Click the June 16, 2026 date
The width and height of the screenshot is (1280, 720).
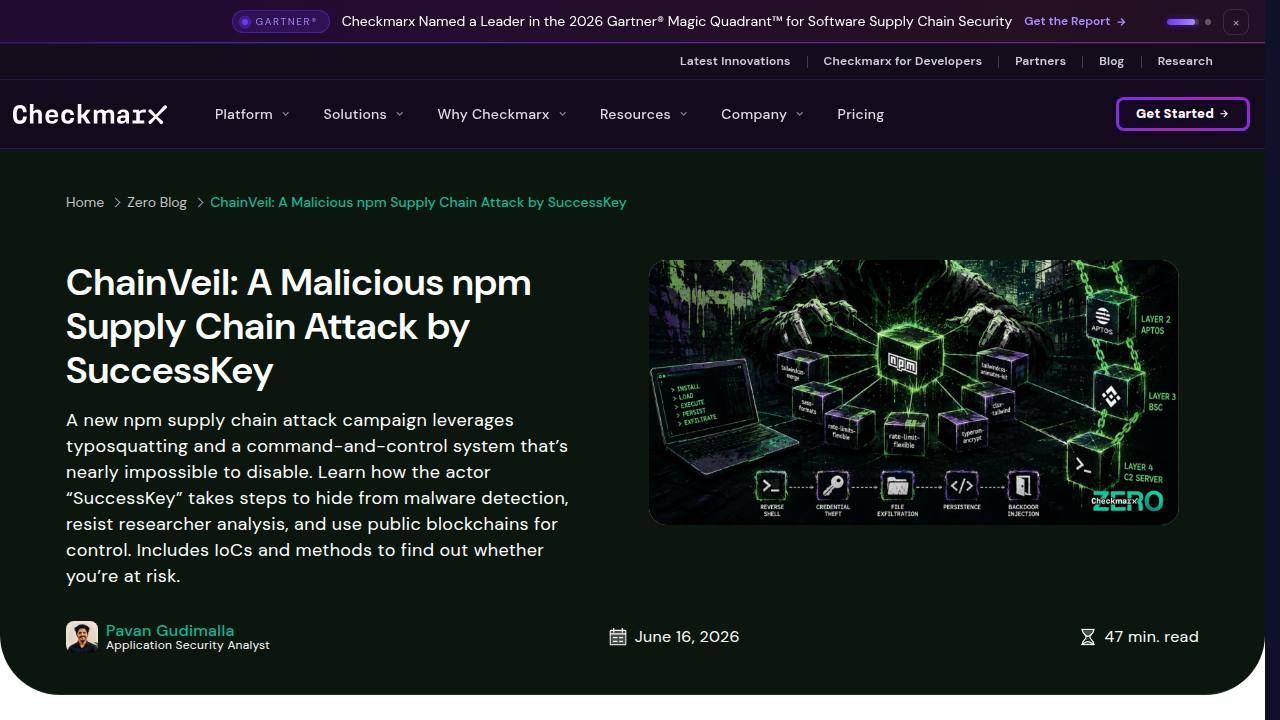[687, 637]
